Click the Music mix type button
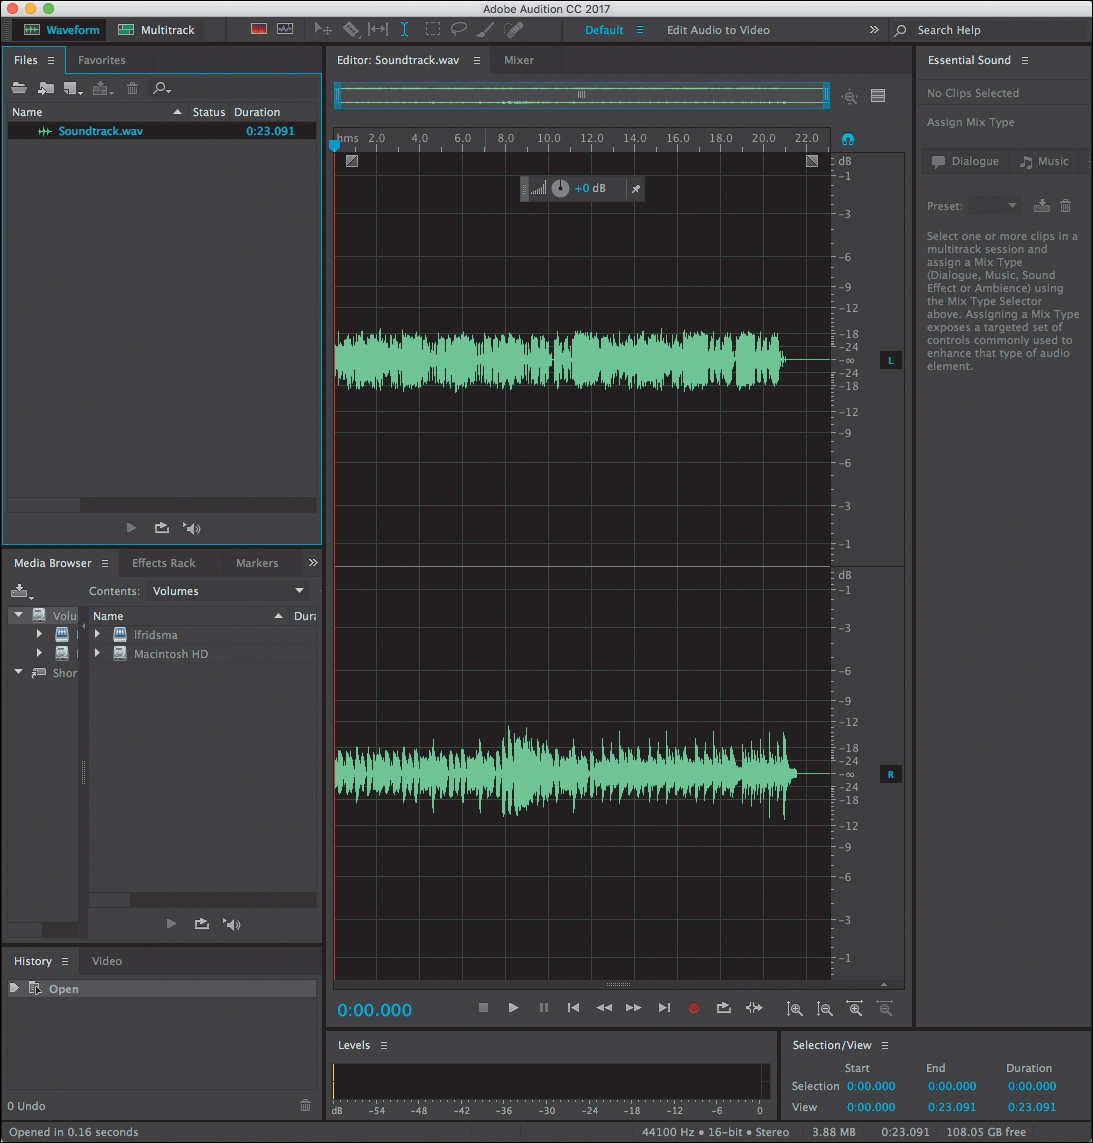Image resolution: width=1093 pixels, height=1143 pixels. (x=1045, y=162)
